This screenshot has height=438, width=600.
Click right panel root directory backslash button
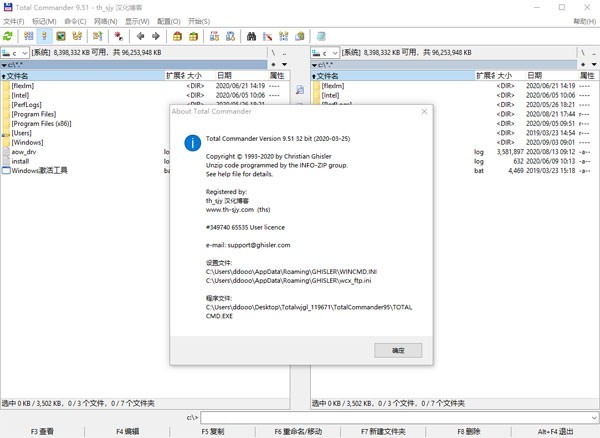point(583,52)
